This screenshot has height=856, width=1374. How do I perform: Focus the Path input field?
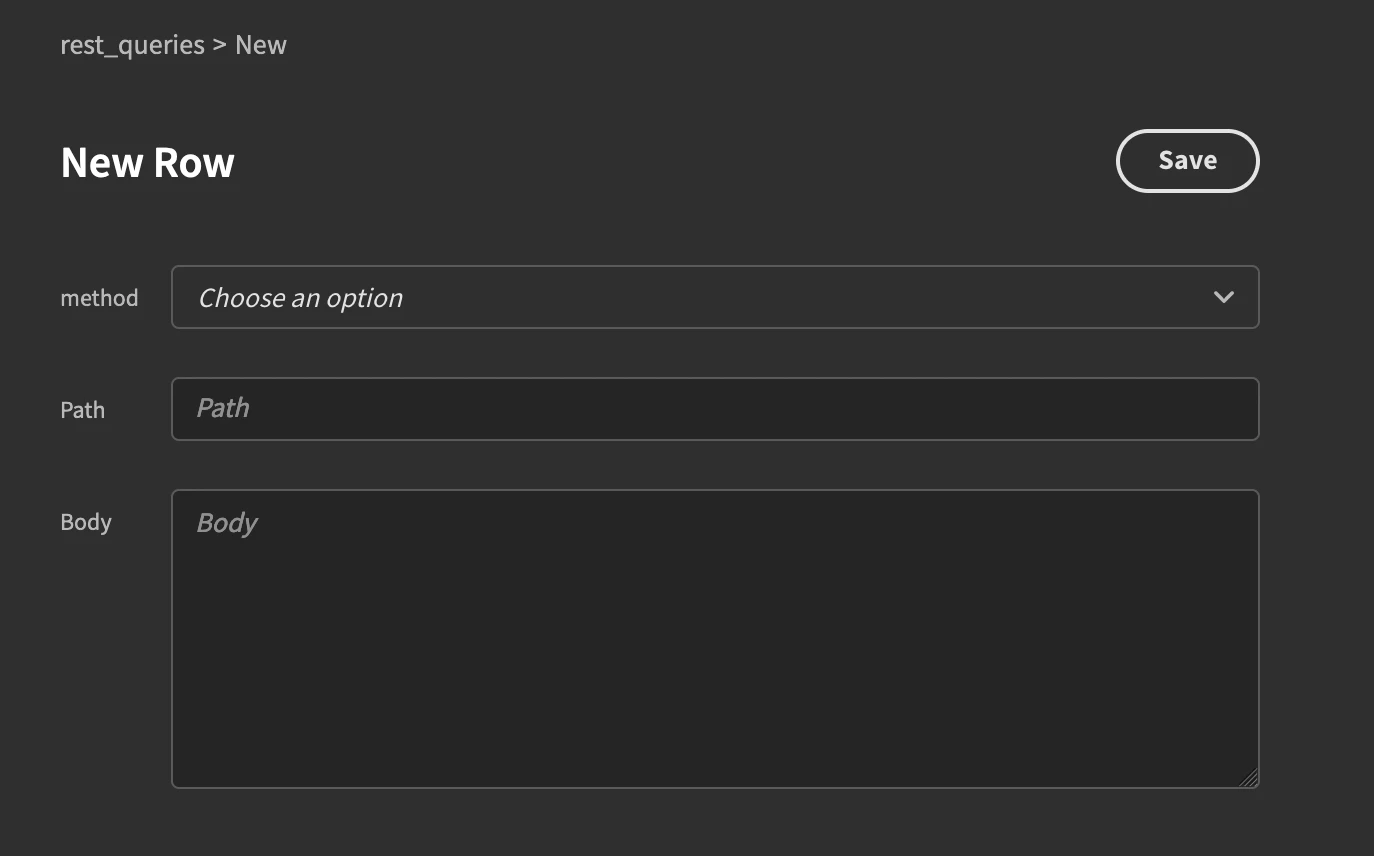[715, 409]
